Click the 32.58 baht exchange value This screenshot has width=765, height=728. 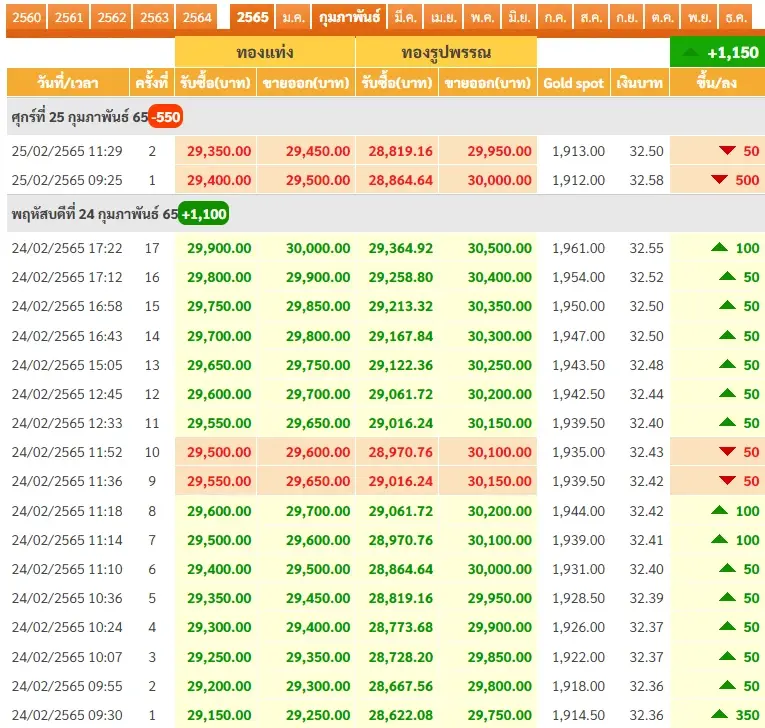coord(646,181)
